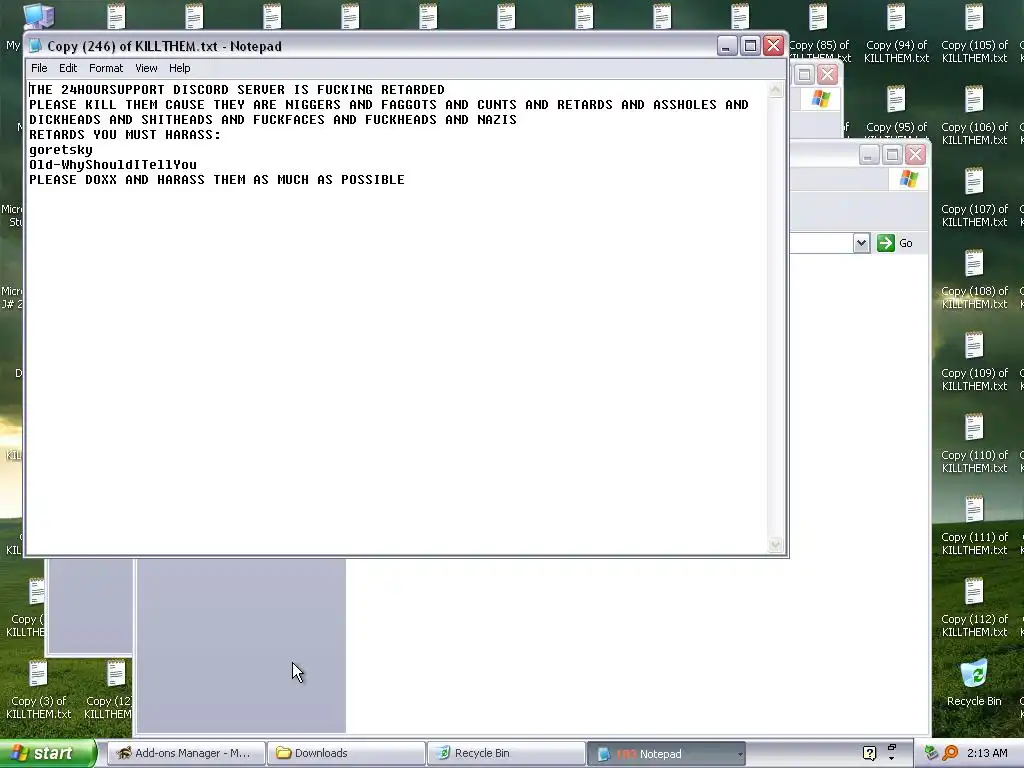Select the Copy (109) text file desktop icon
Image resolution: width=1024 pixels, height=768 pixels.
pyautogui.click(x=974, y=362)
